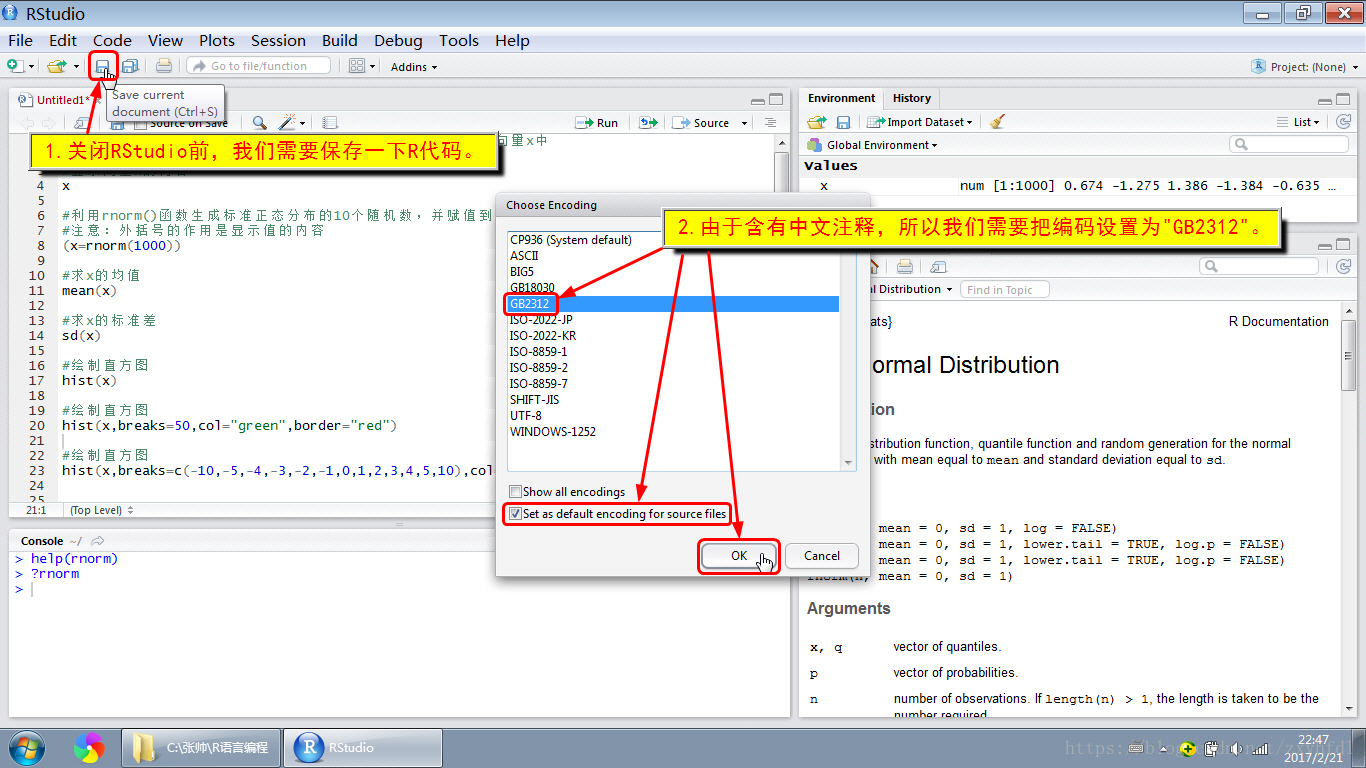
Task: Click the Save All documents icon
Action: (130, 66)
